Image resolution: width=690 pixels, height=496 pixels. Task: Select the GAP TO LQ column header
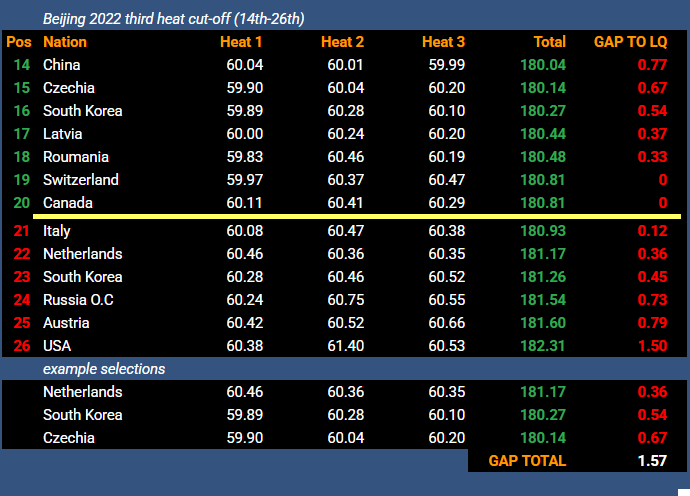click(x=631, y=42)
